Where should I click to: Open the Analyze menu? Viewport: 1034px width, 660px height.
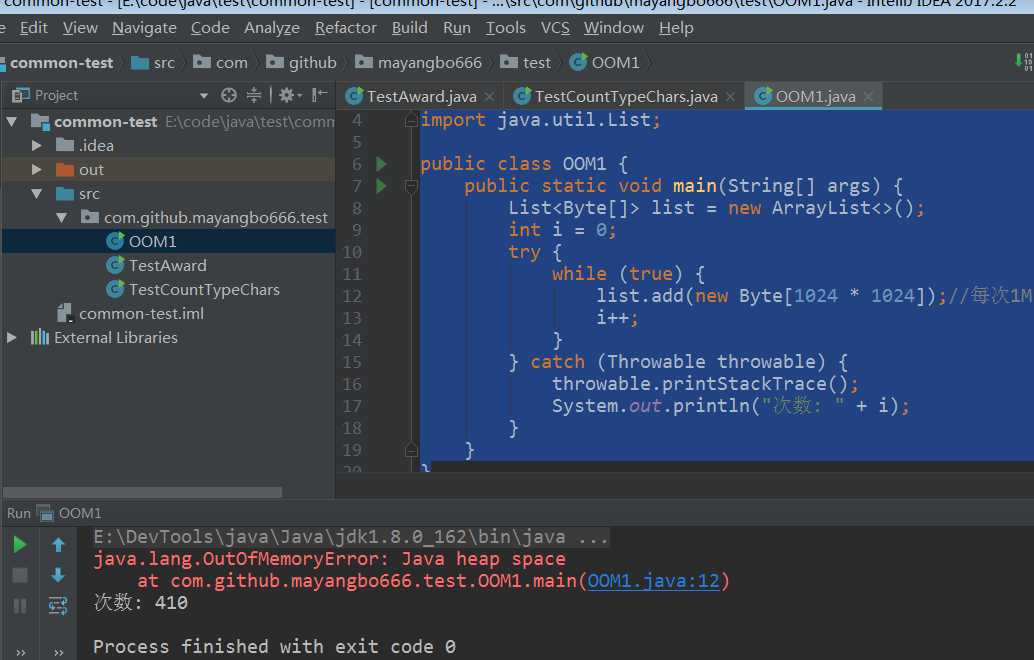[x=272, y=28]
